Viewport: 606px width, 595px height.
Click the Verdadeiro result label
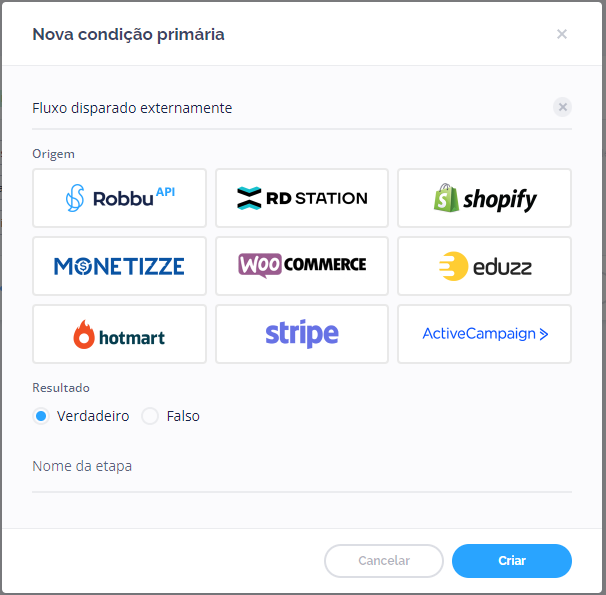[x=93, y=416]
